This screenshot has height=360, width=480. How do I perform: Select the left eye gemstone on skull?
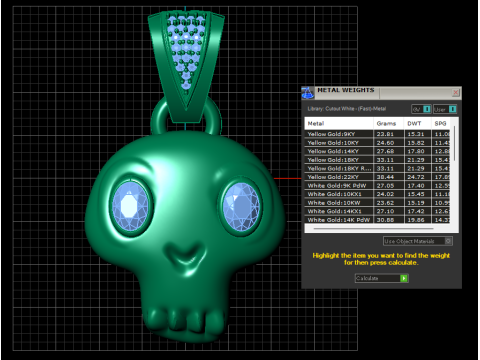pos(130,206)
